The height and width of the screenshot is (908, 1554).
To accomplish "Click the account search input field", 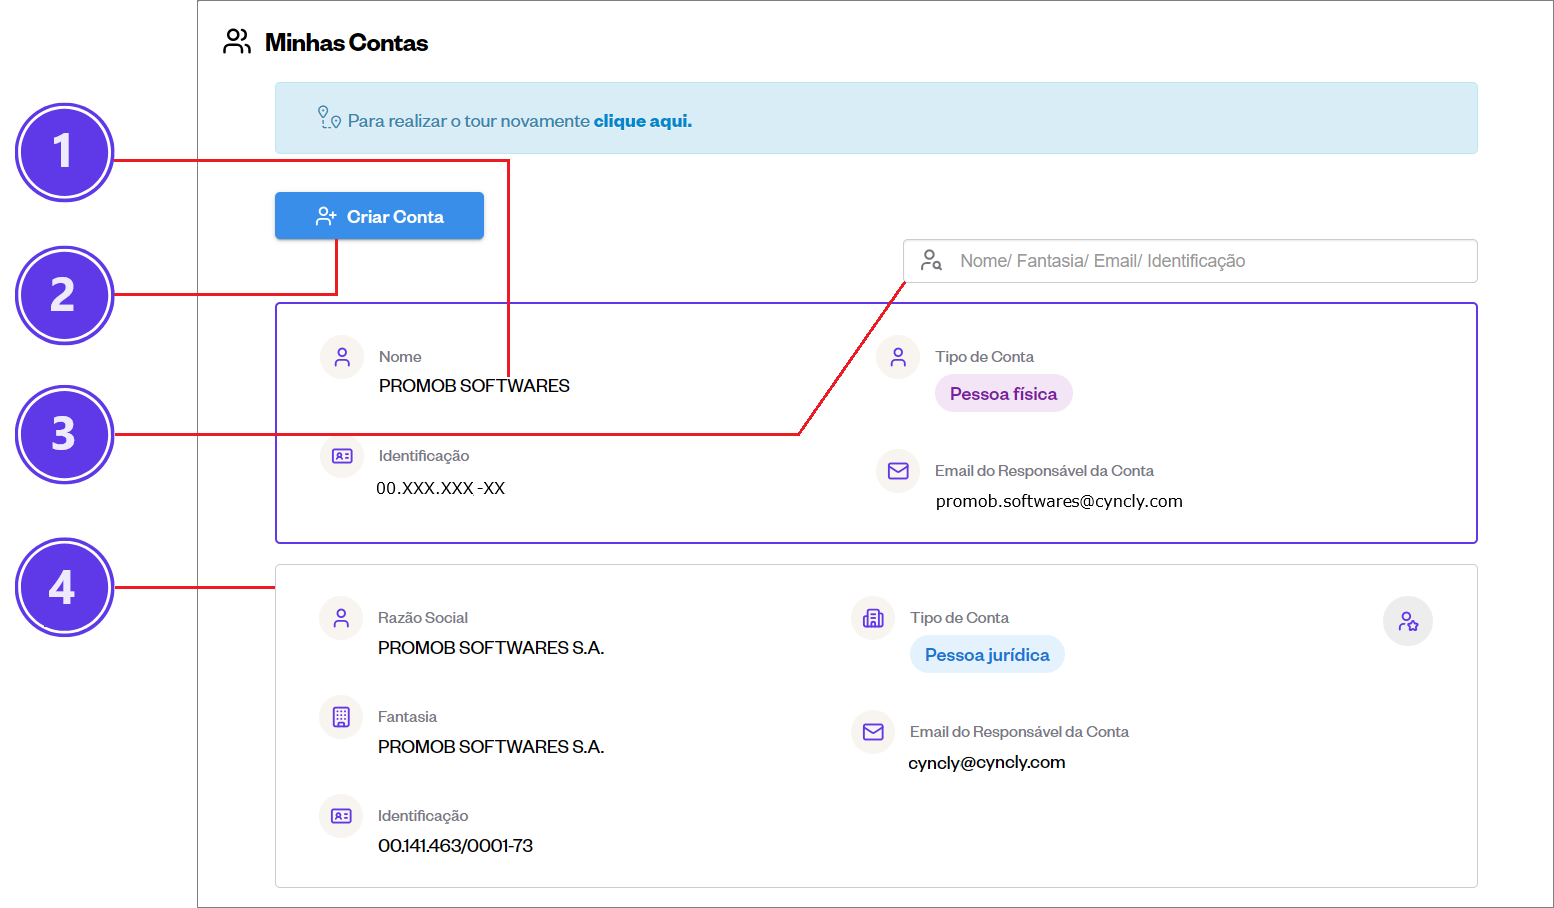I will 1200,261.
